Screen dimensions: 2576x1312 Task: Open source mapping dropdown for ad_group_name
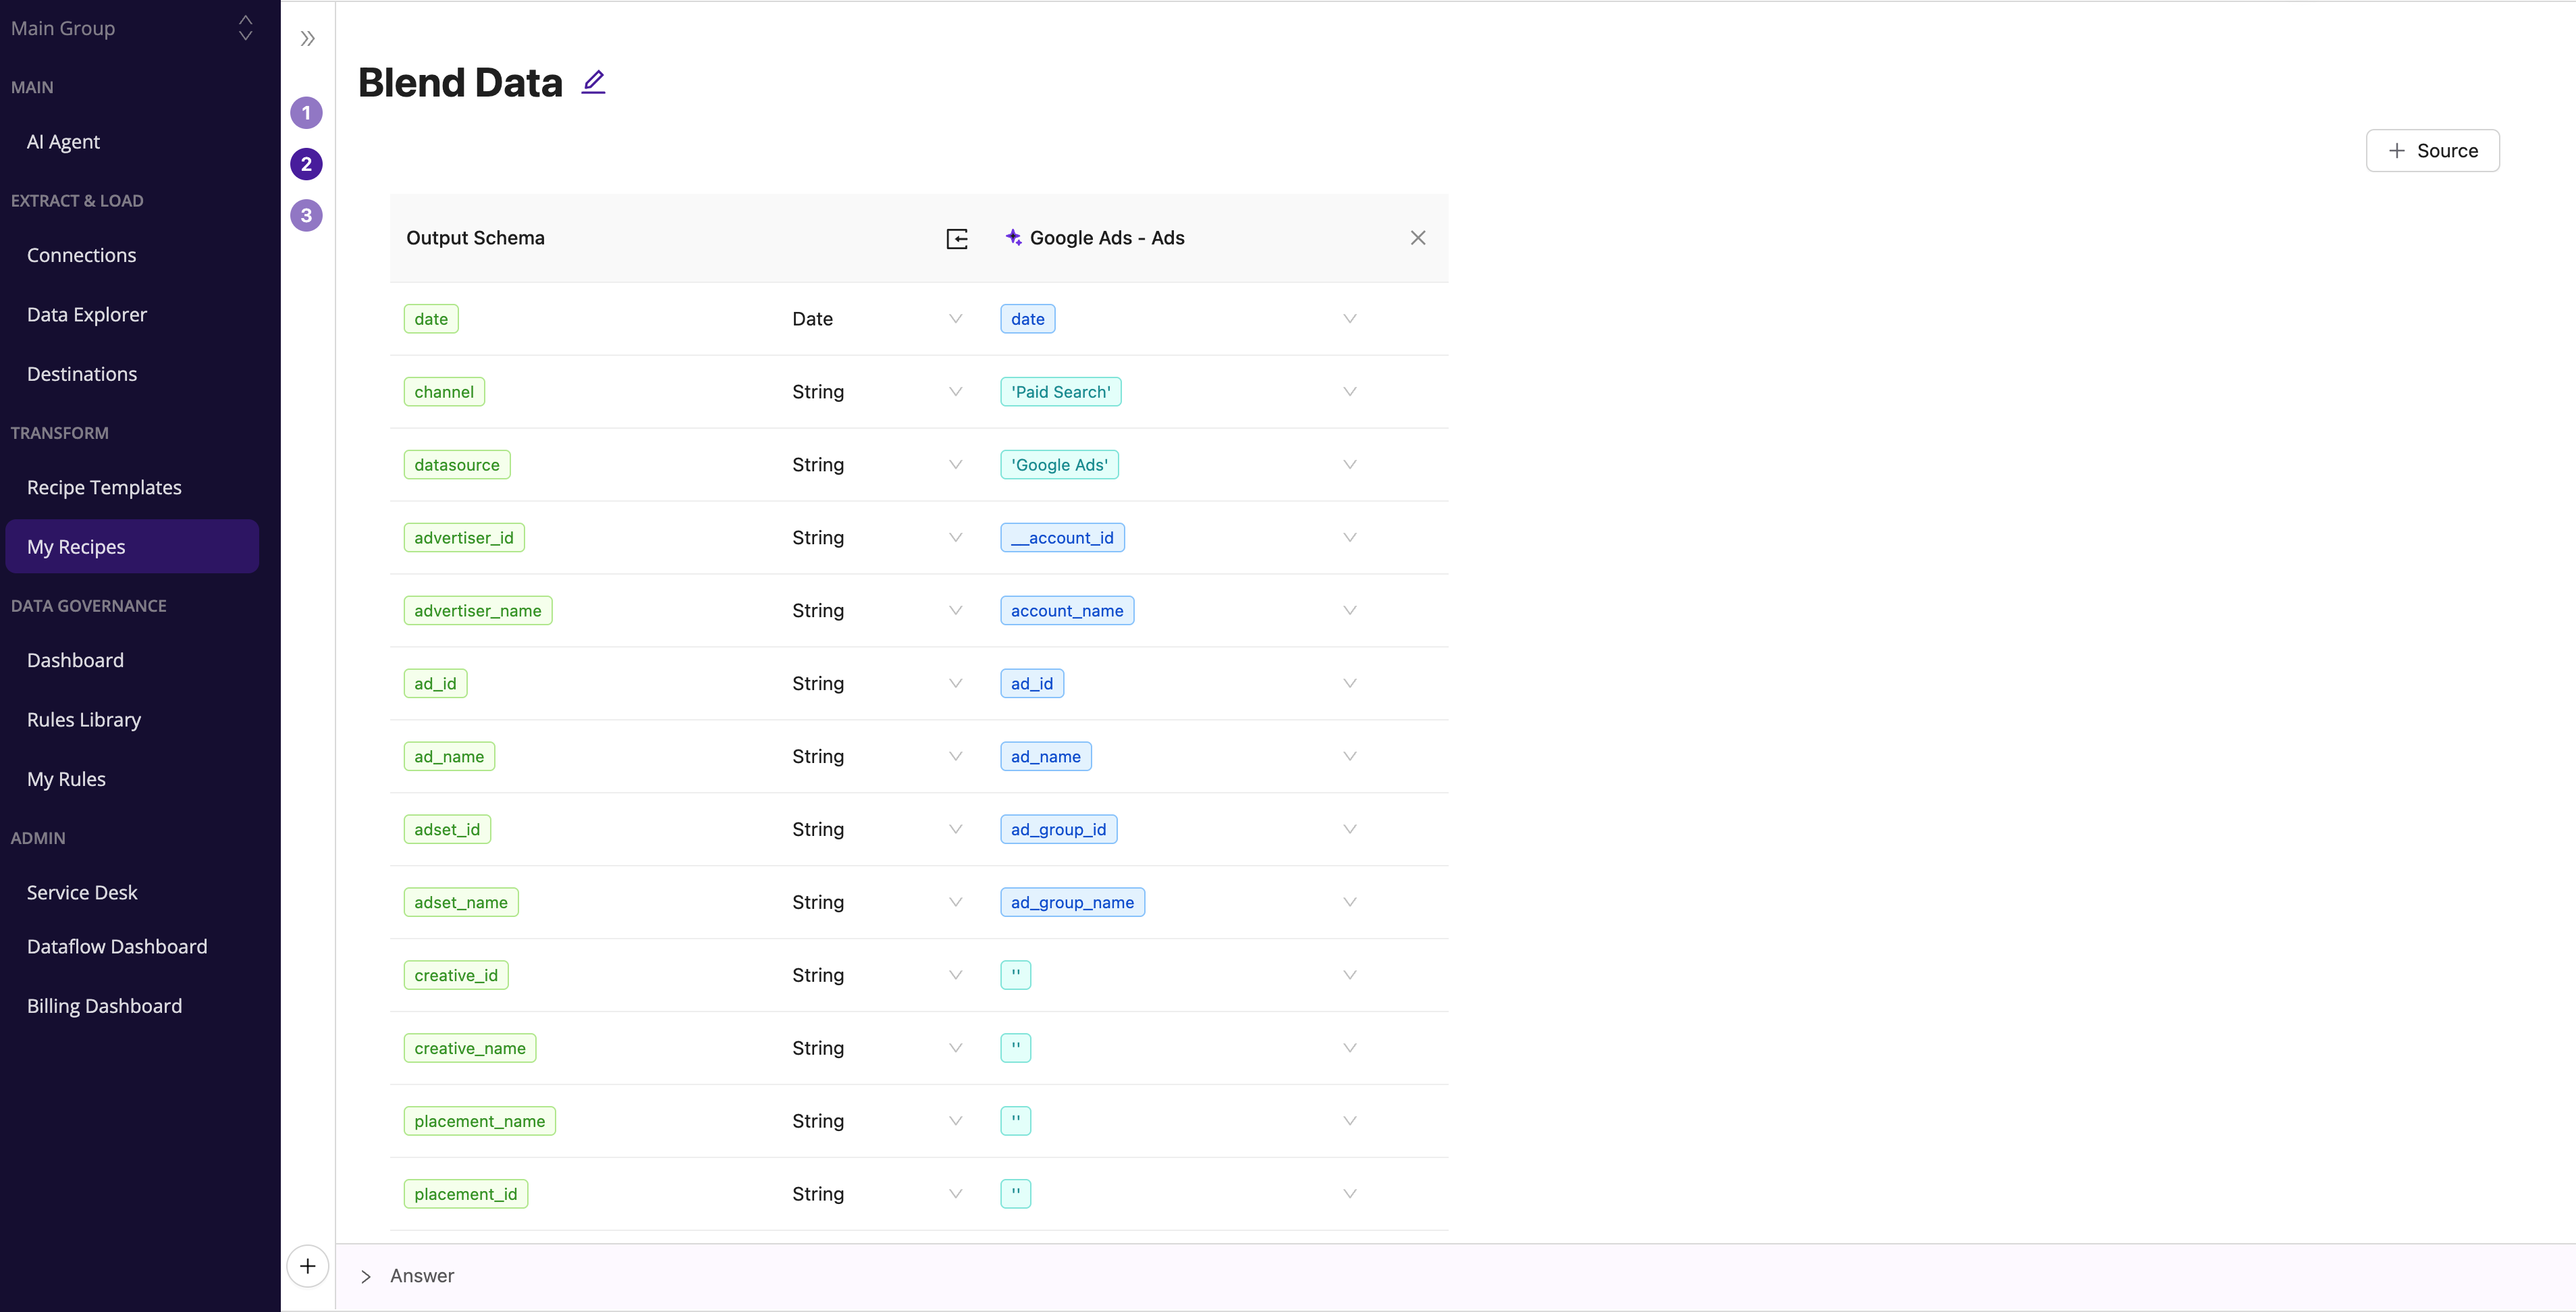click(1349, 902)
